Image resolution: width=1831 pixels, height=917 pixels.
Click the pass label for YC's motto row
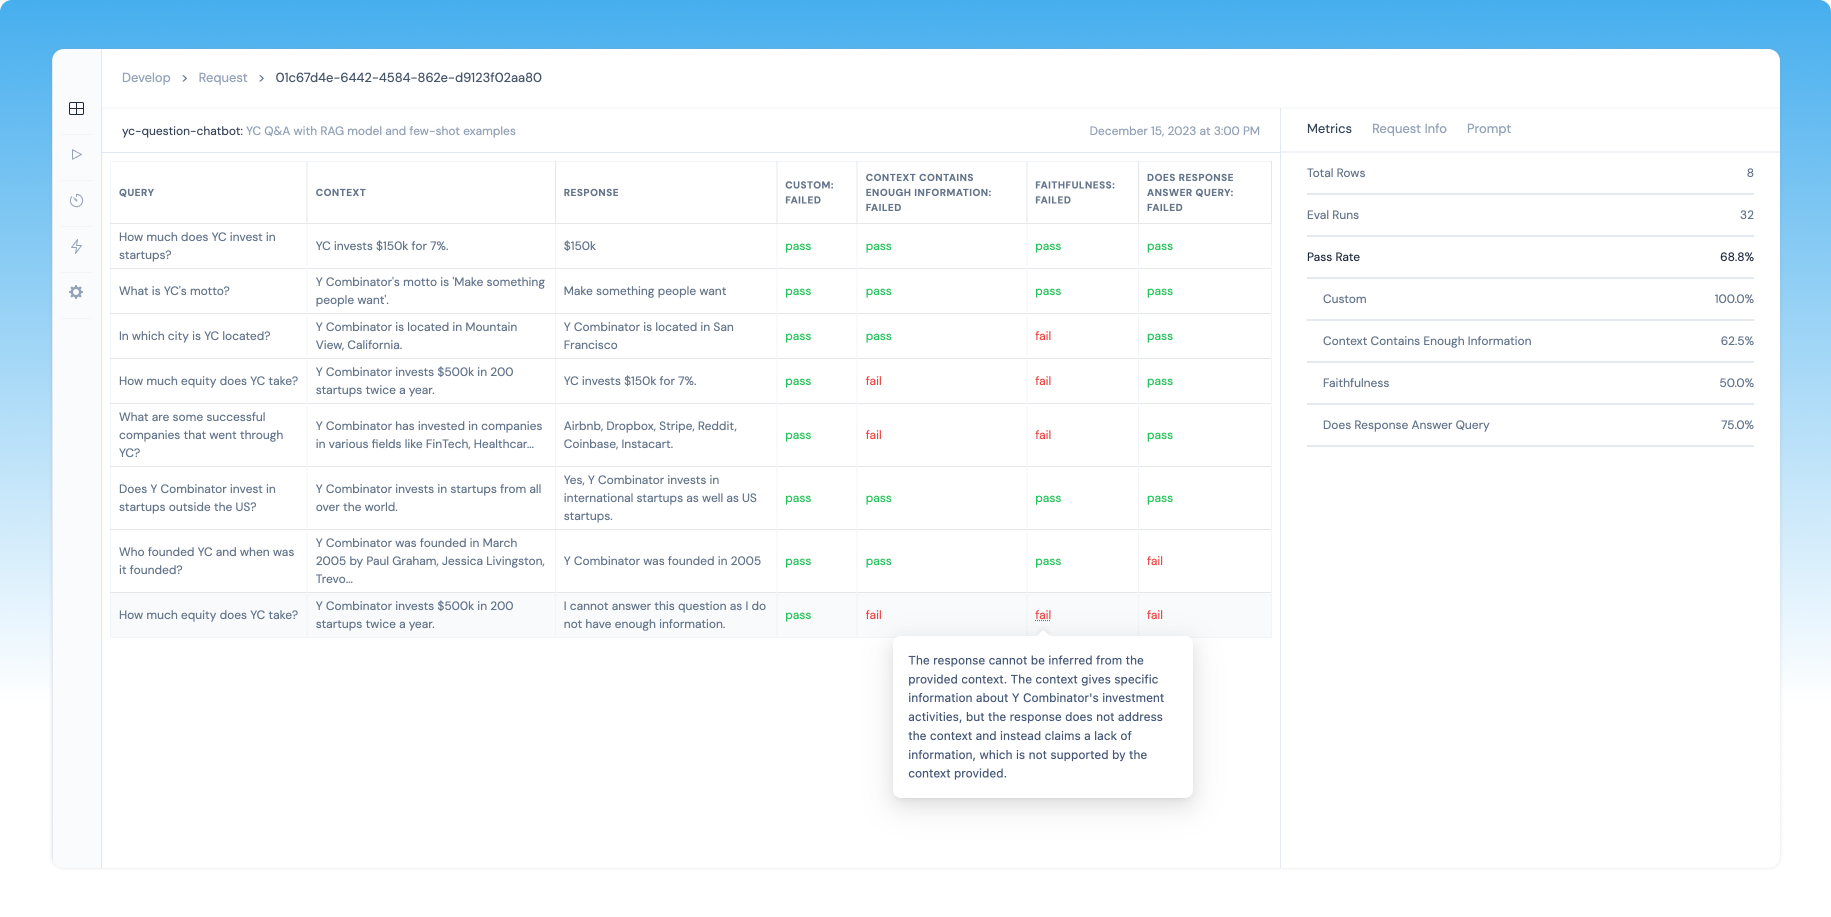click(798, 291)
